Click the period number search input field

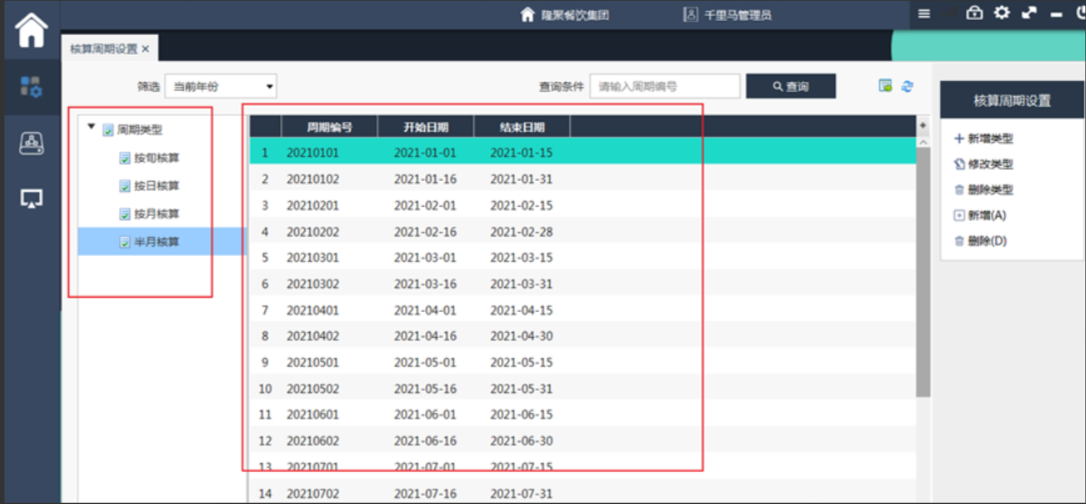coord(664,87)
